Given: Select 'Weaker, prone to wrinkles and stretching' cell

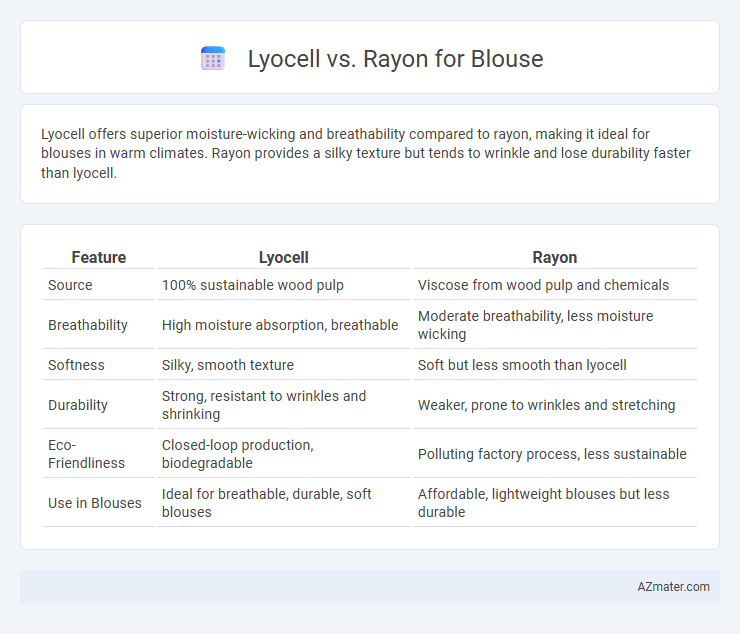Looking at the screenshot, I should [x=546, y=405].
